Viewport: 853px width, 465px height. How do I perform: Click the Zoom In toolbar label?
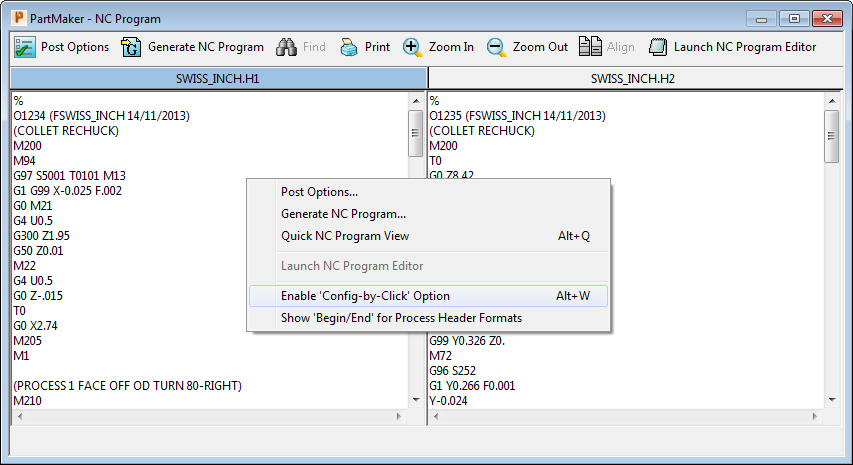(451, 47)
